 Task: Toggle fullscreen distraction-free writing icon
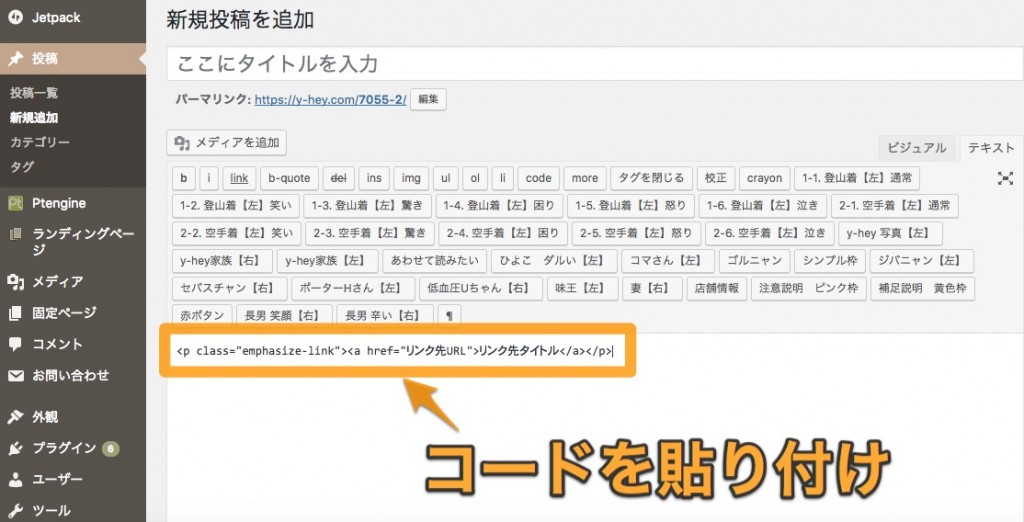1005,178
